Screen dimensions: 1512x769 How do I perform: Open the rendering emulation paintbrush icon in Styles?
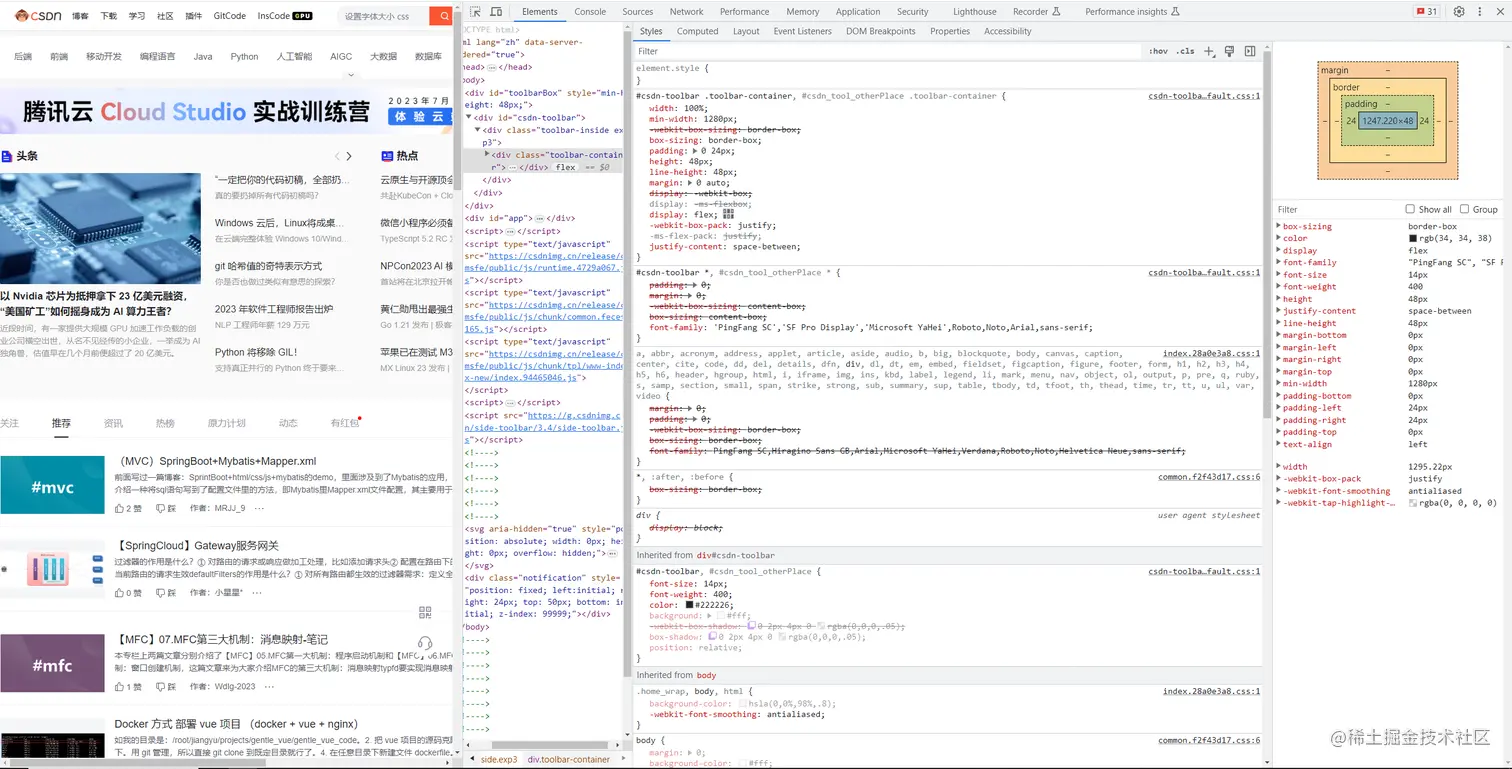click(x=1230, y=51)
